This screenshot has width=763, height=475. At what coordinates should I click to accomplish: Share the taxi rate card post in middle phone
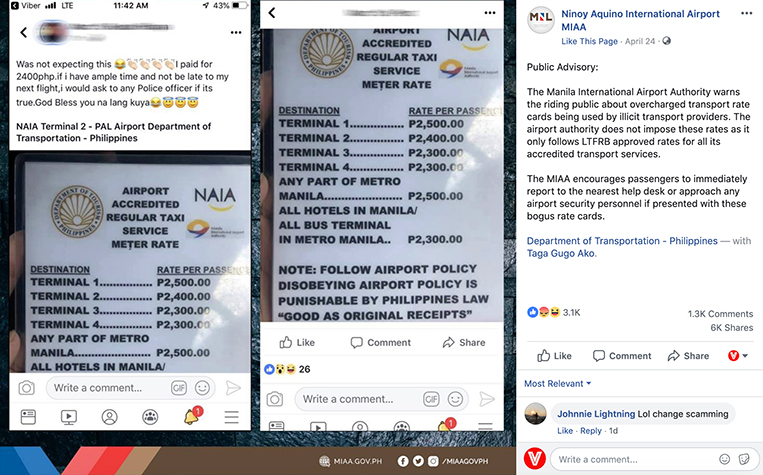pyautogui.click(x=464, y=343)
